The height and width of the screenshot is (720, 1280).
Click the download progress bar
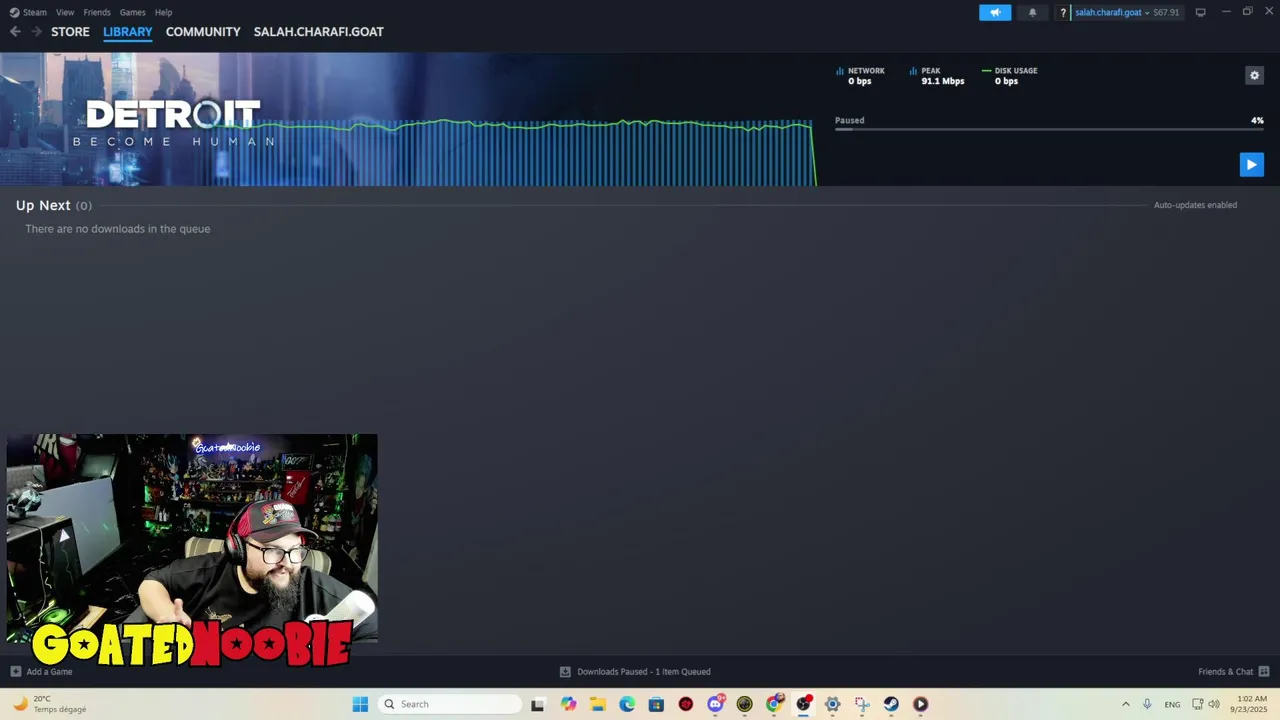tap(1049, 129)
